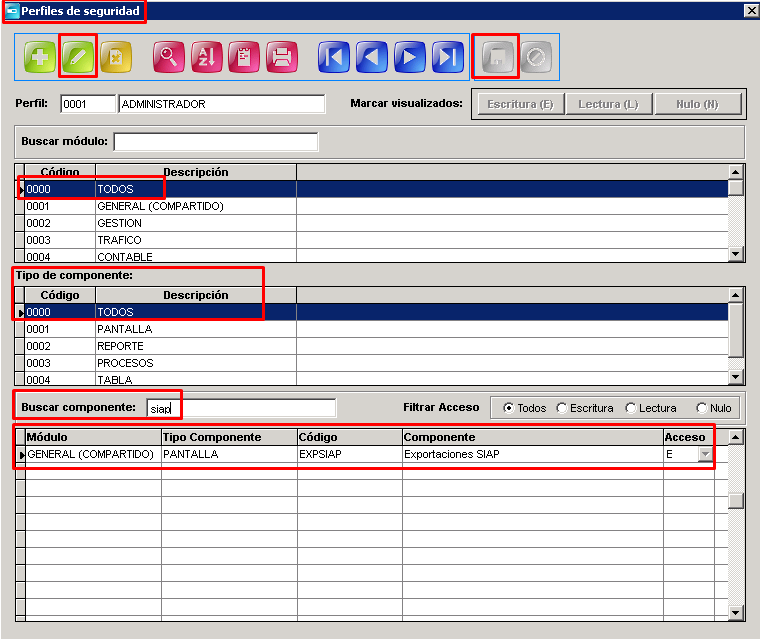The image size is (760, 639).
Task: Click the gray cancel icon
Action: [536, 57]
